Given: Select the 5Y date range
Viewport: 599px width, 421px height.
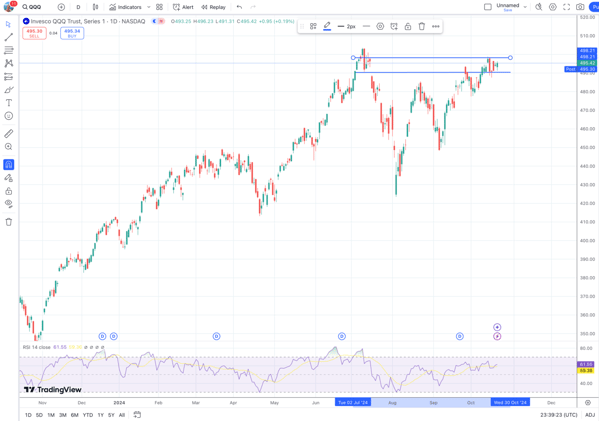Looking at the screenshot, I should [x=111, y=415].
